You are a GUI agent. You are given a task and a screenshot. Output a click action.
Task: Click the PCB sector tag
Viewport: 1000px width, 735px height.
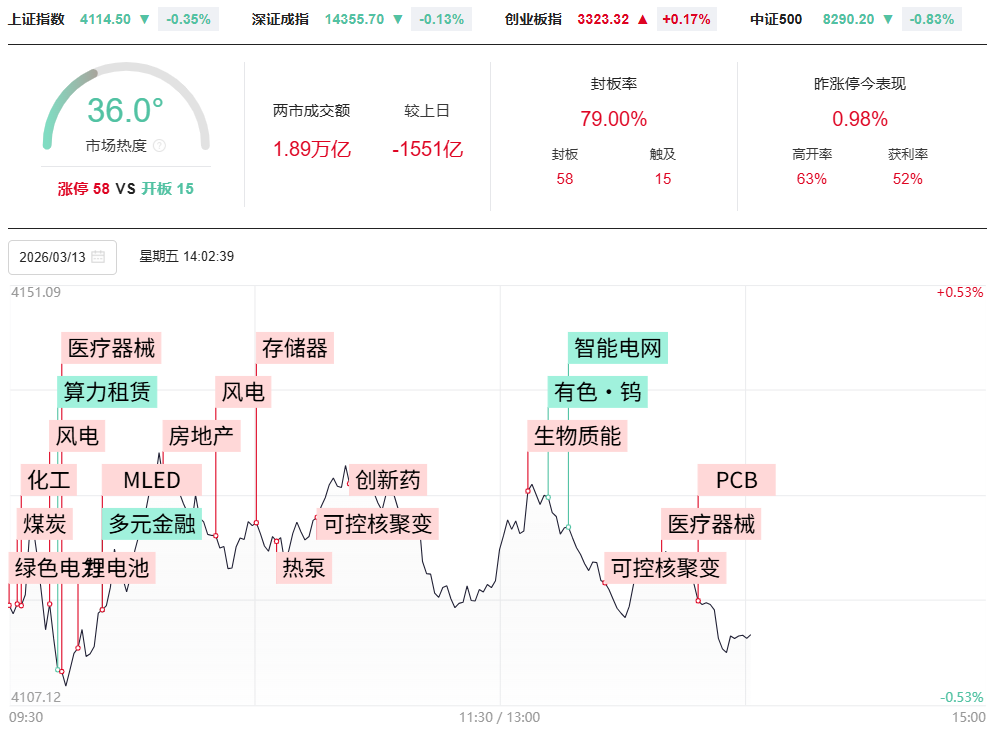pyautogui.click(x=736, y=480)
